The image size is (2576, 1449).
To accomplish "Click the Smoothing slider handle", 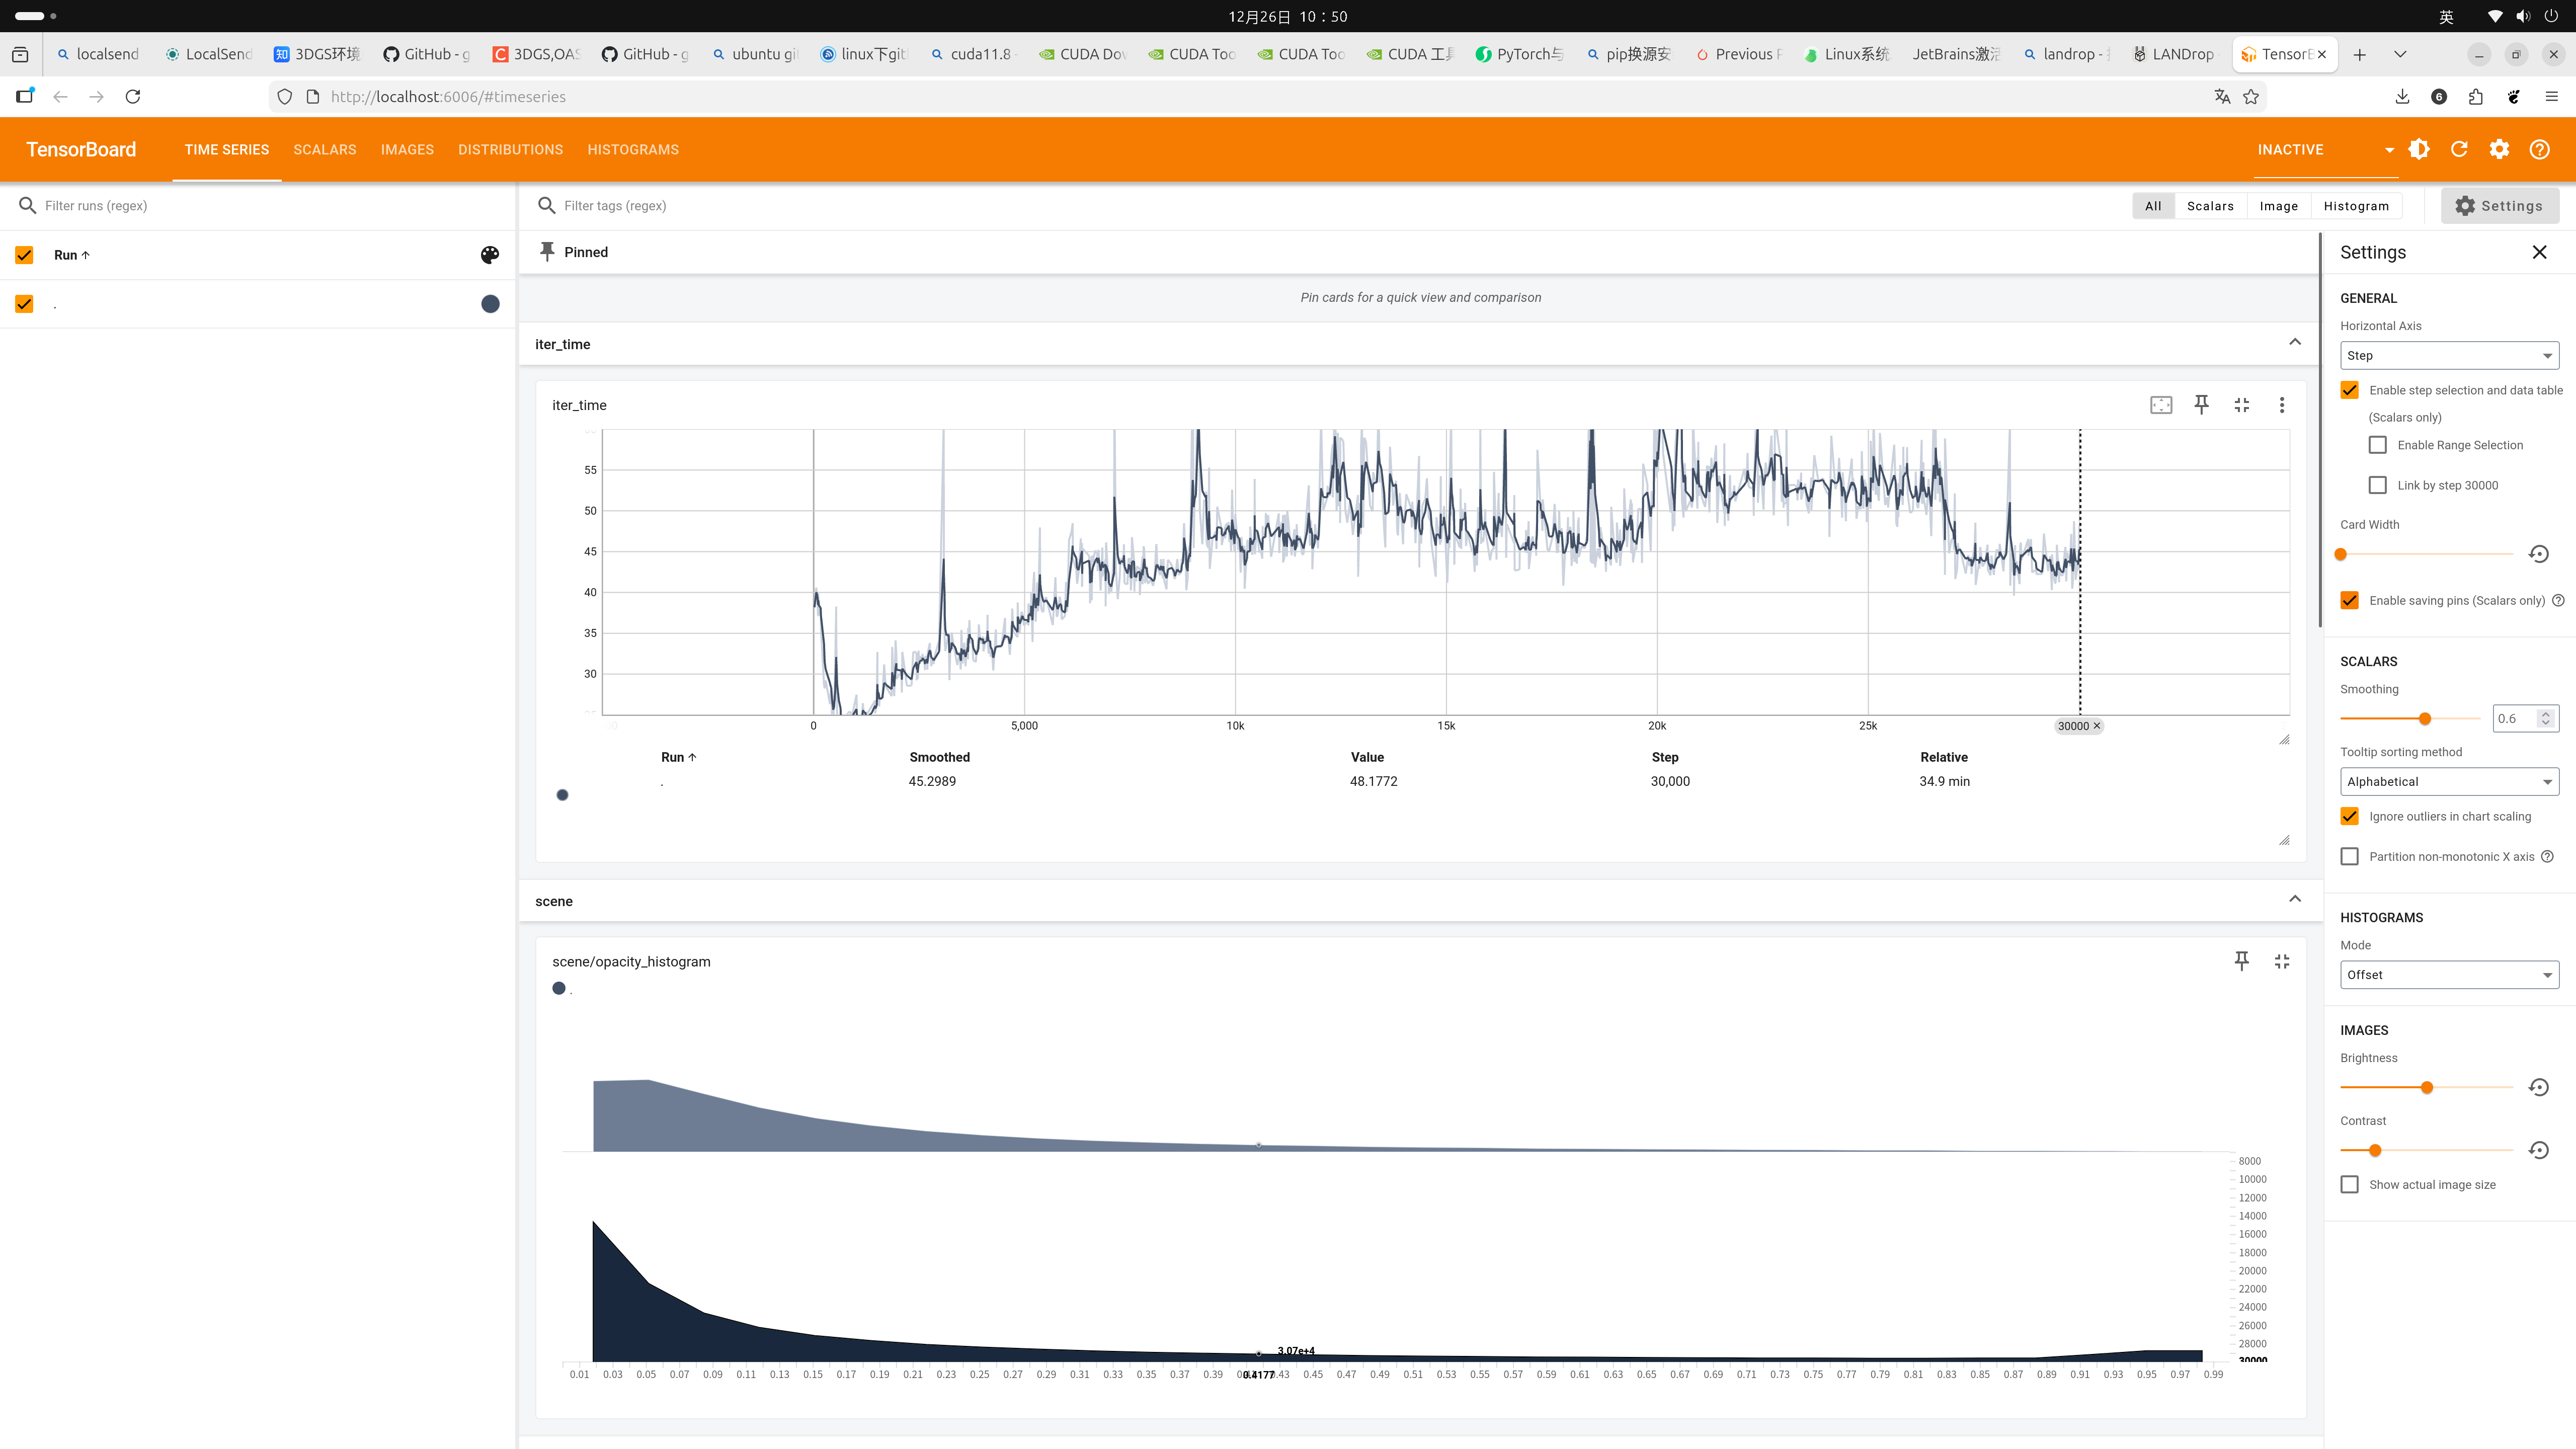I will 2425,718.
